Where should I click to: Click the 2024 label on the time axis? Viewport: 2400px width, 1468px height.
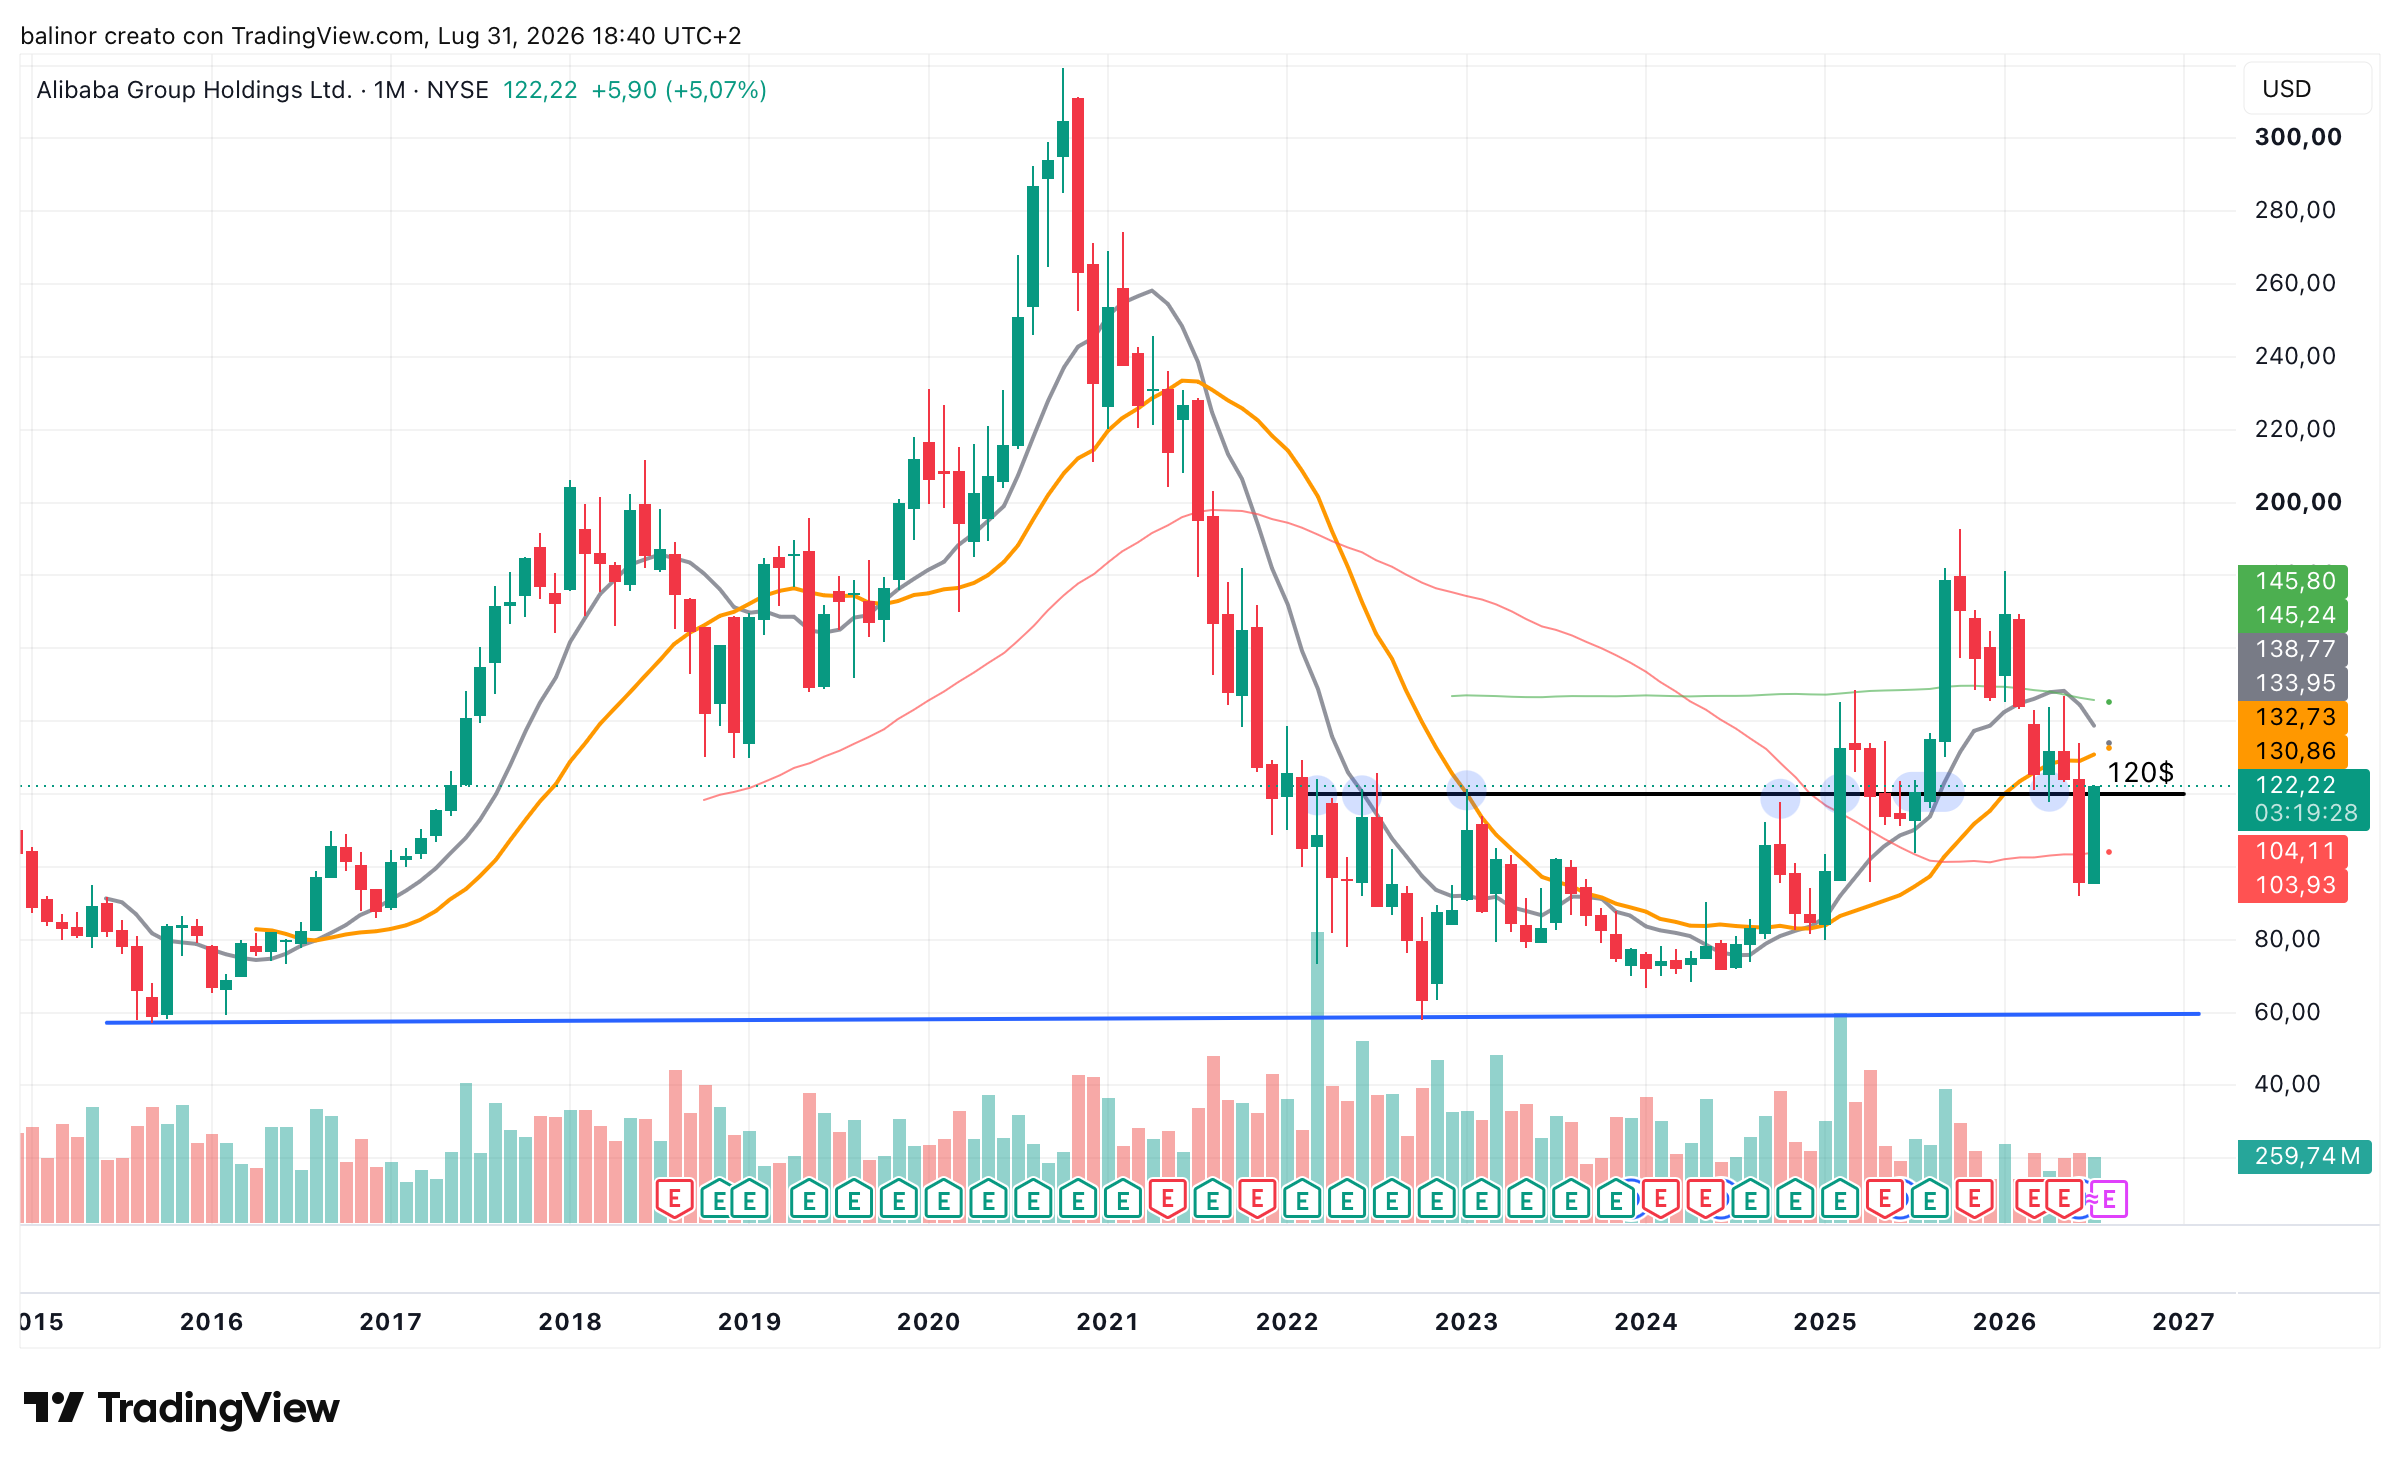(1645, 1322)
